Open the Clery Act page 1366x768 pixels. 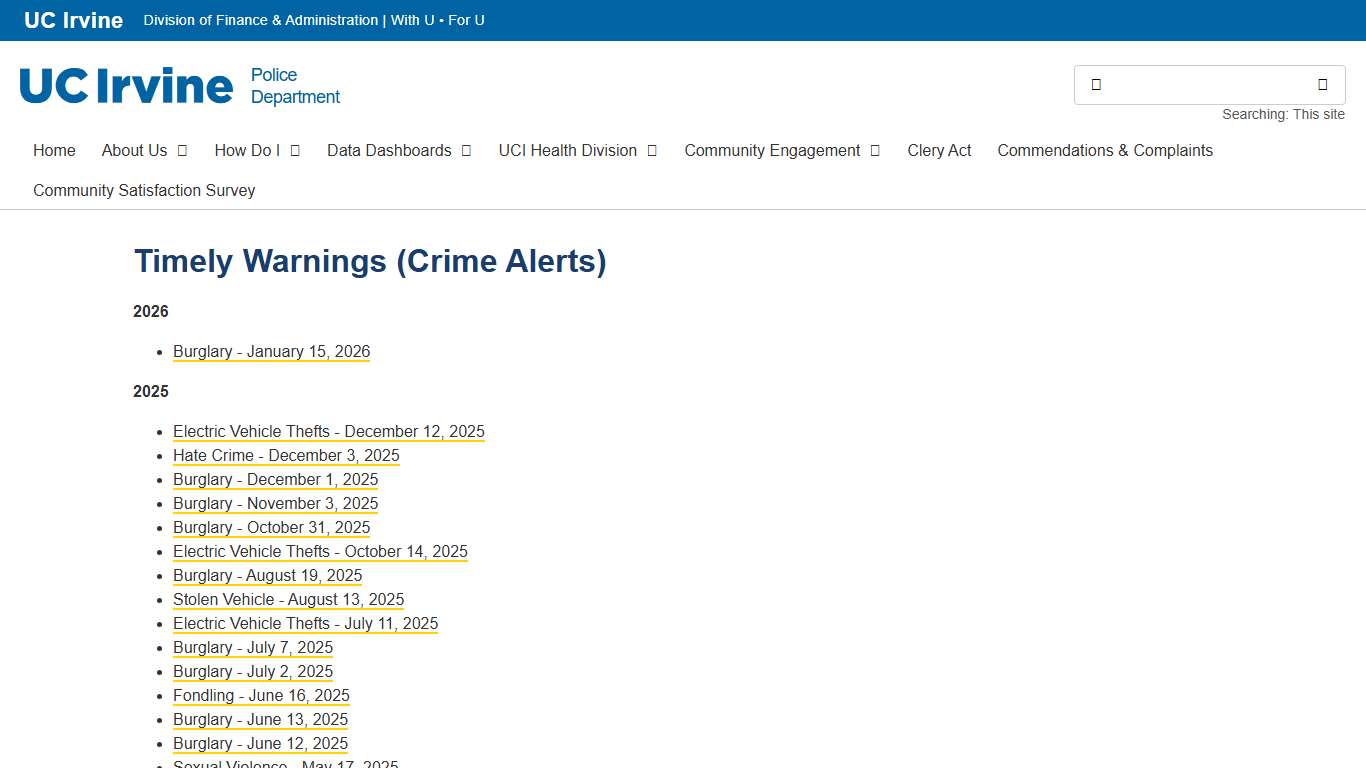939,150
